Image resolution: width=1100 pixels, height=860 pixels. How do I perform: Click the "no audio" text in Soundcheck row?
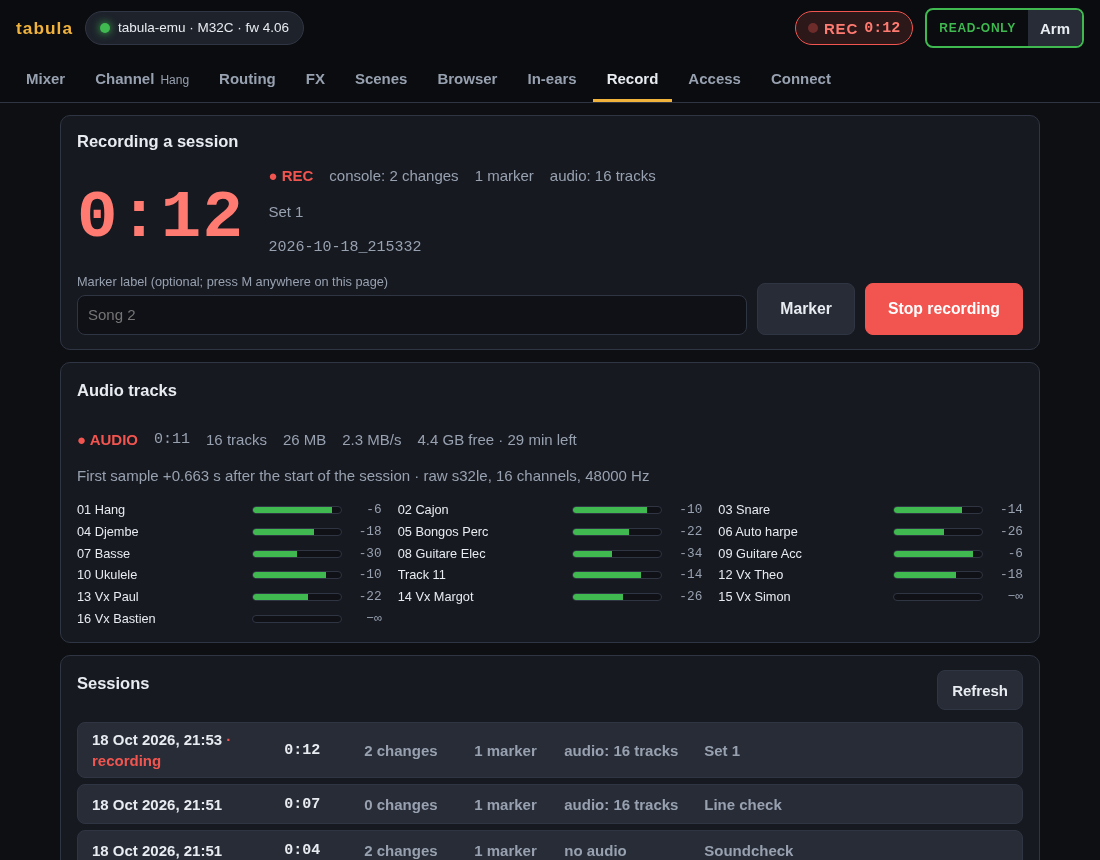[x=595, y=851]
